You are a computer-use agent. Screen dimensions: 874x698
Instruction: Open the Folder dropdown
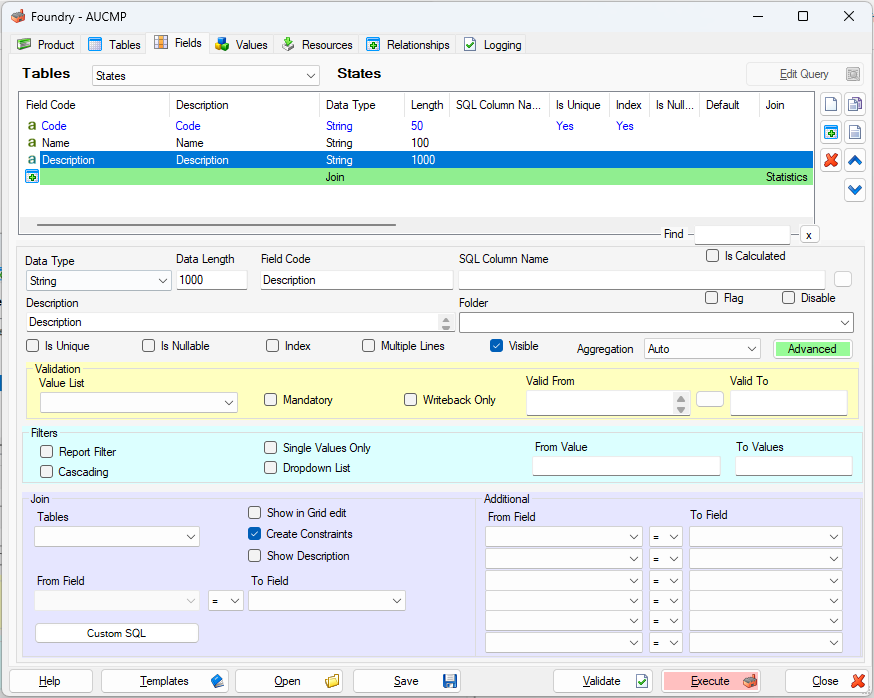point(656,322)
